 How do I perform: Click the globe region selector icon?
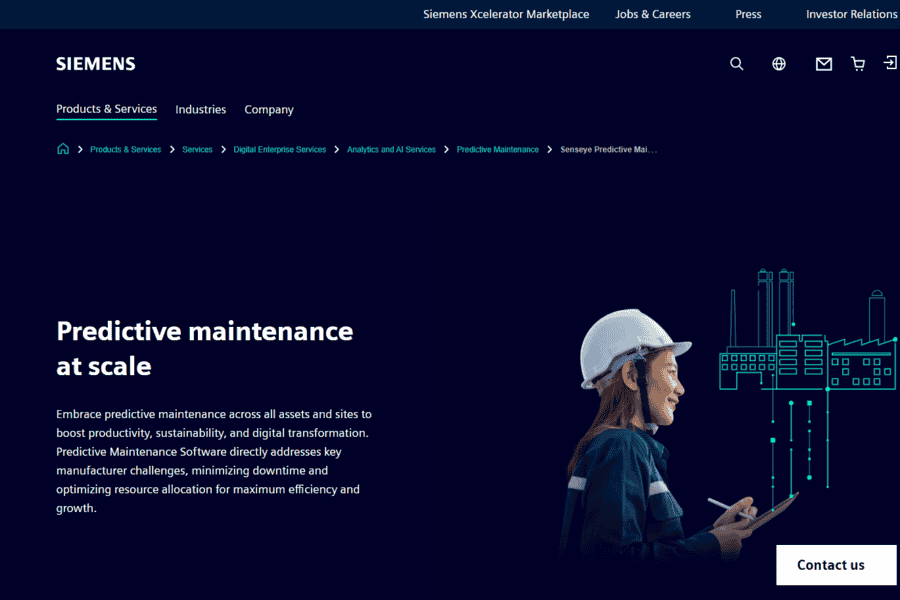(779, 64)
